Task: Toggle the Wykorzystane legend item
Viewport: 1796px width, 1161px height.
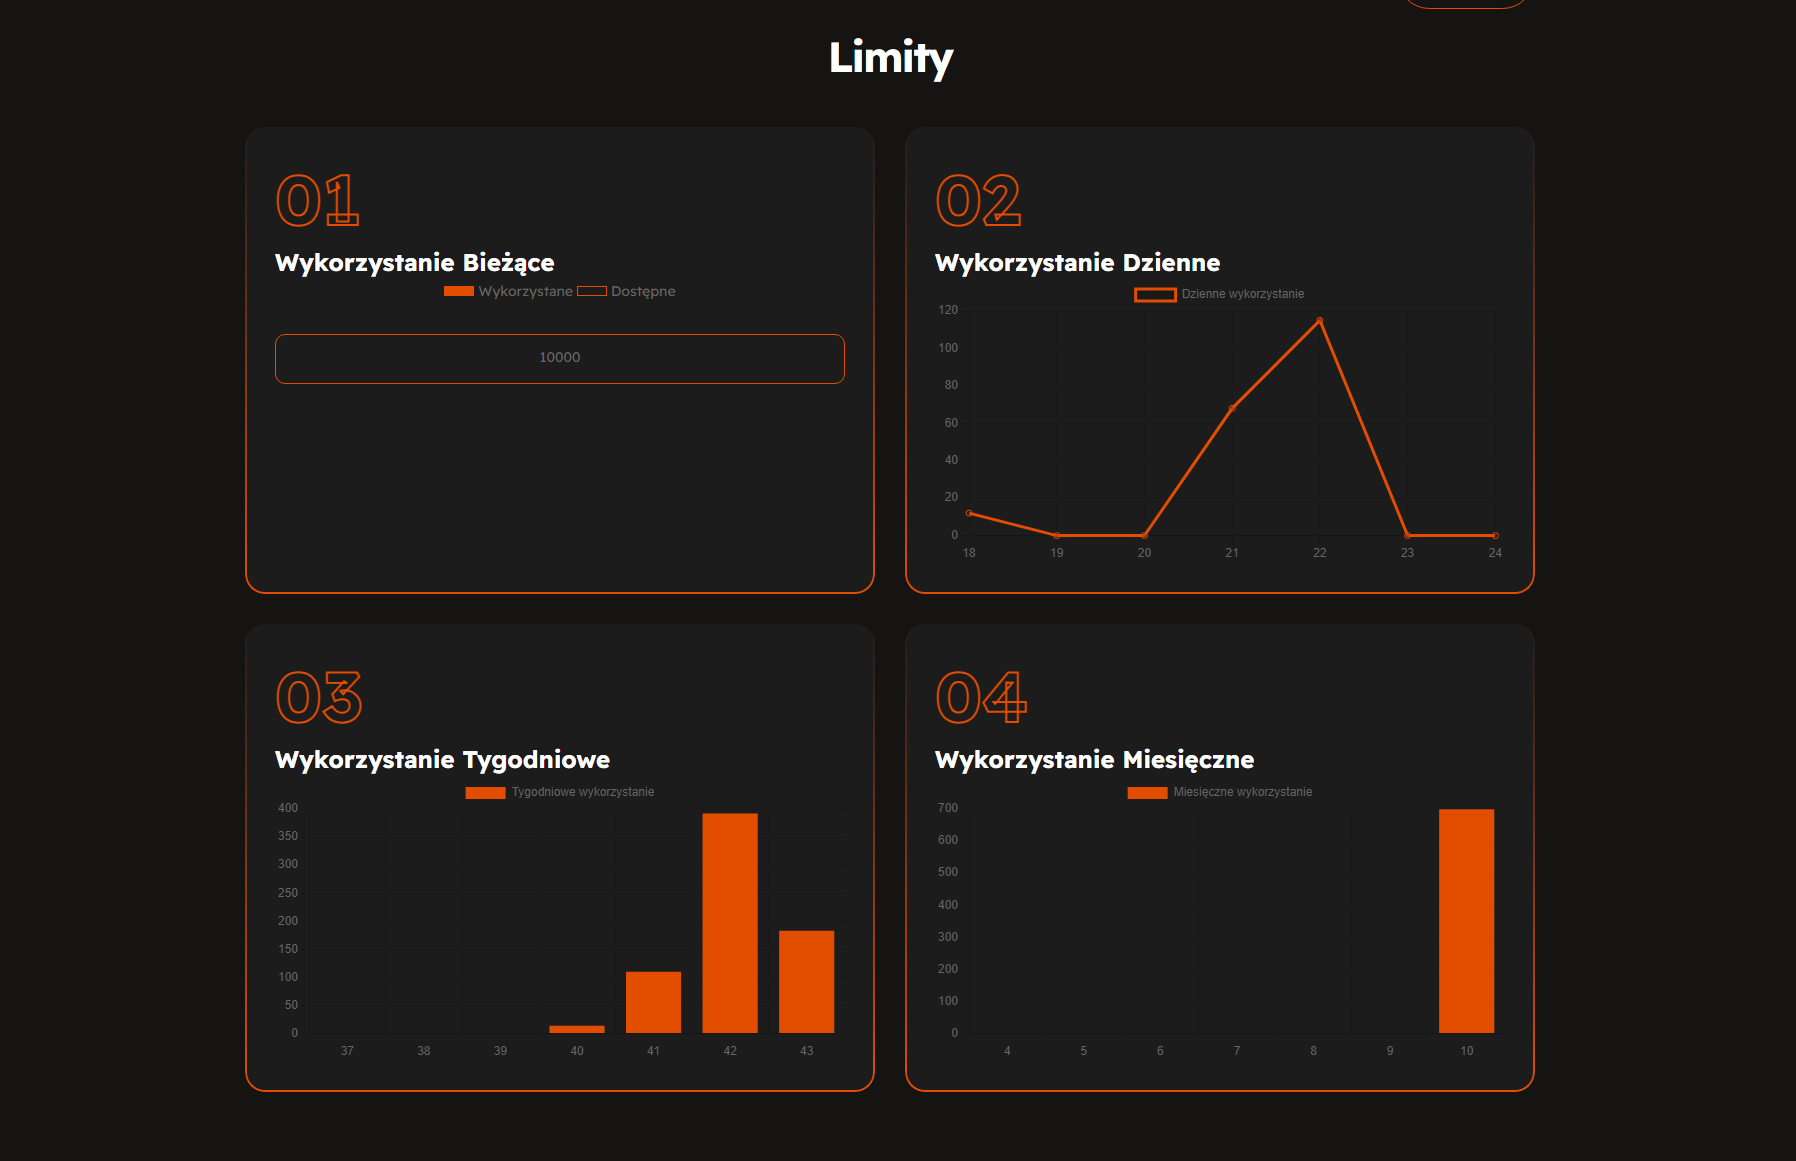Action: click(508, 291)
